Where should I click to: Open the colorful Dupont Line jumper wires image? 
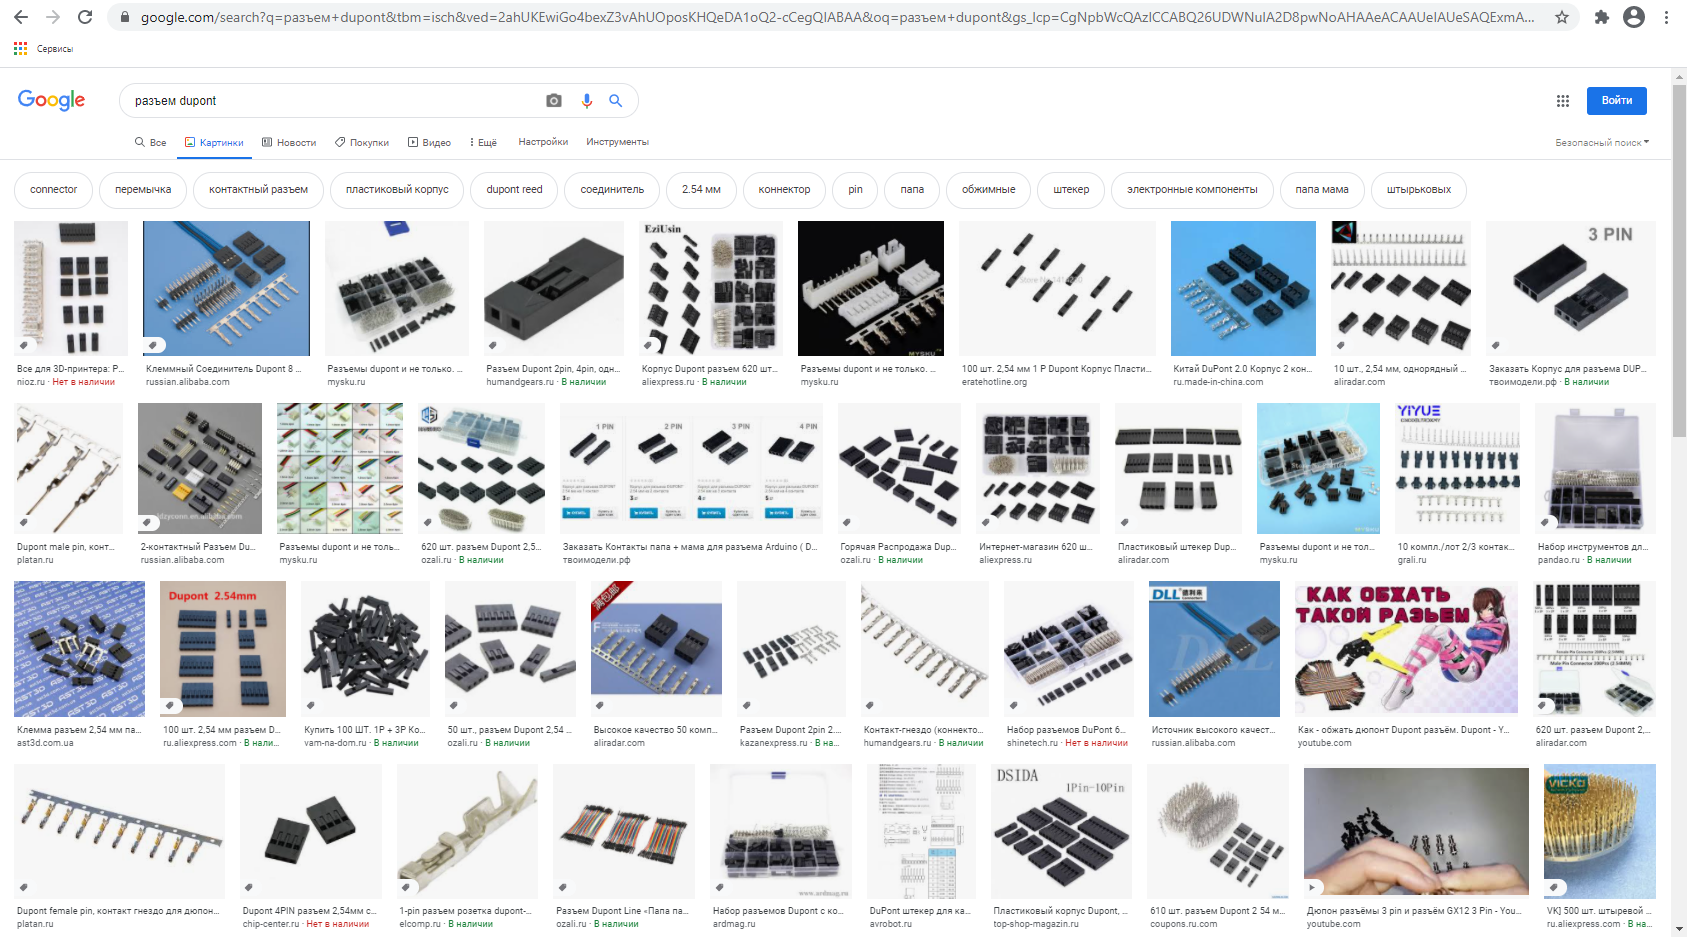[624, 831]
